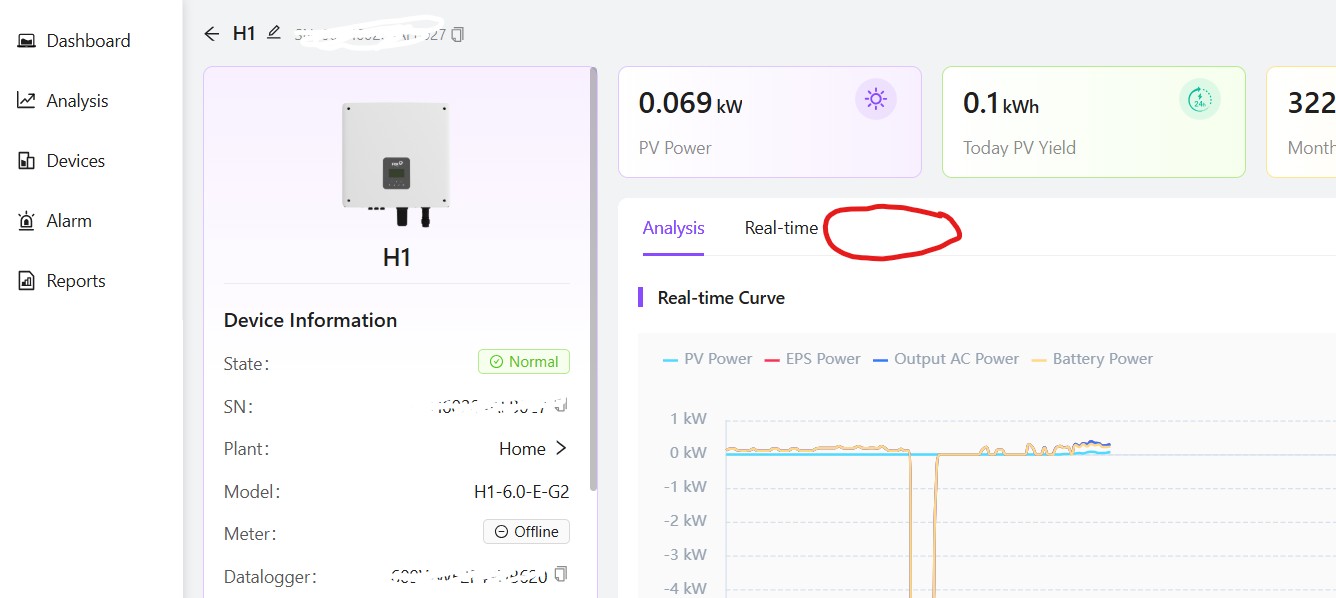This screenshot has height=598, width=1336.
Task: Toggle PV Power series in chart legend
Action: tap(707, 359)
